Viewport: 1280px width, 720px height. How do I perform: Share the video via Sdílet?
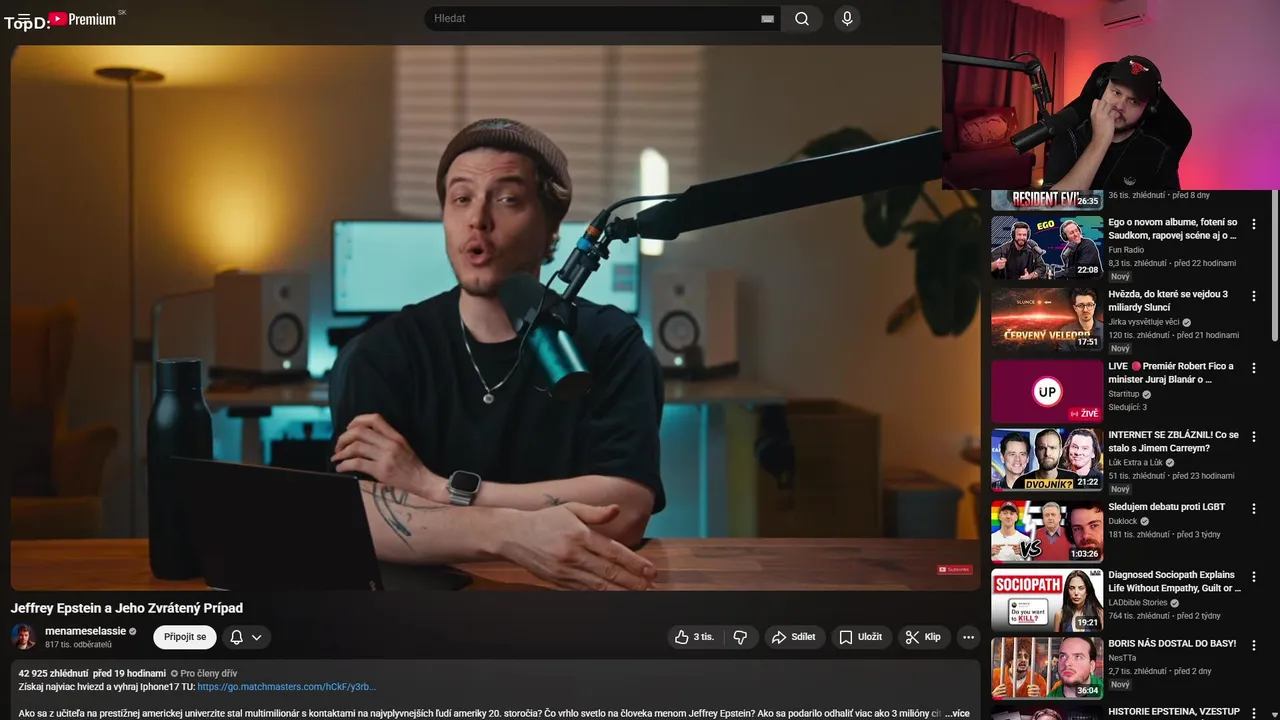(x=794, y=637)
